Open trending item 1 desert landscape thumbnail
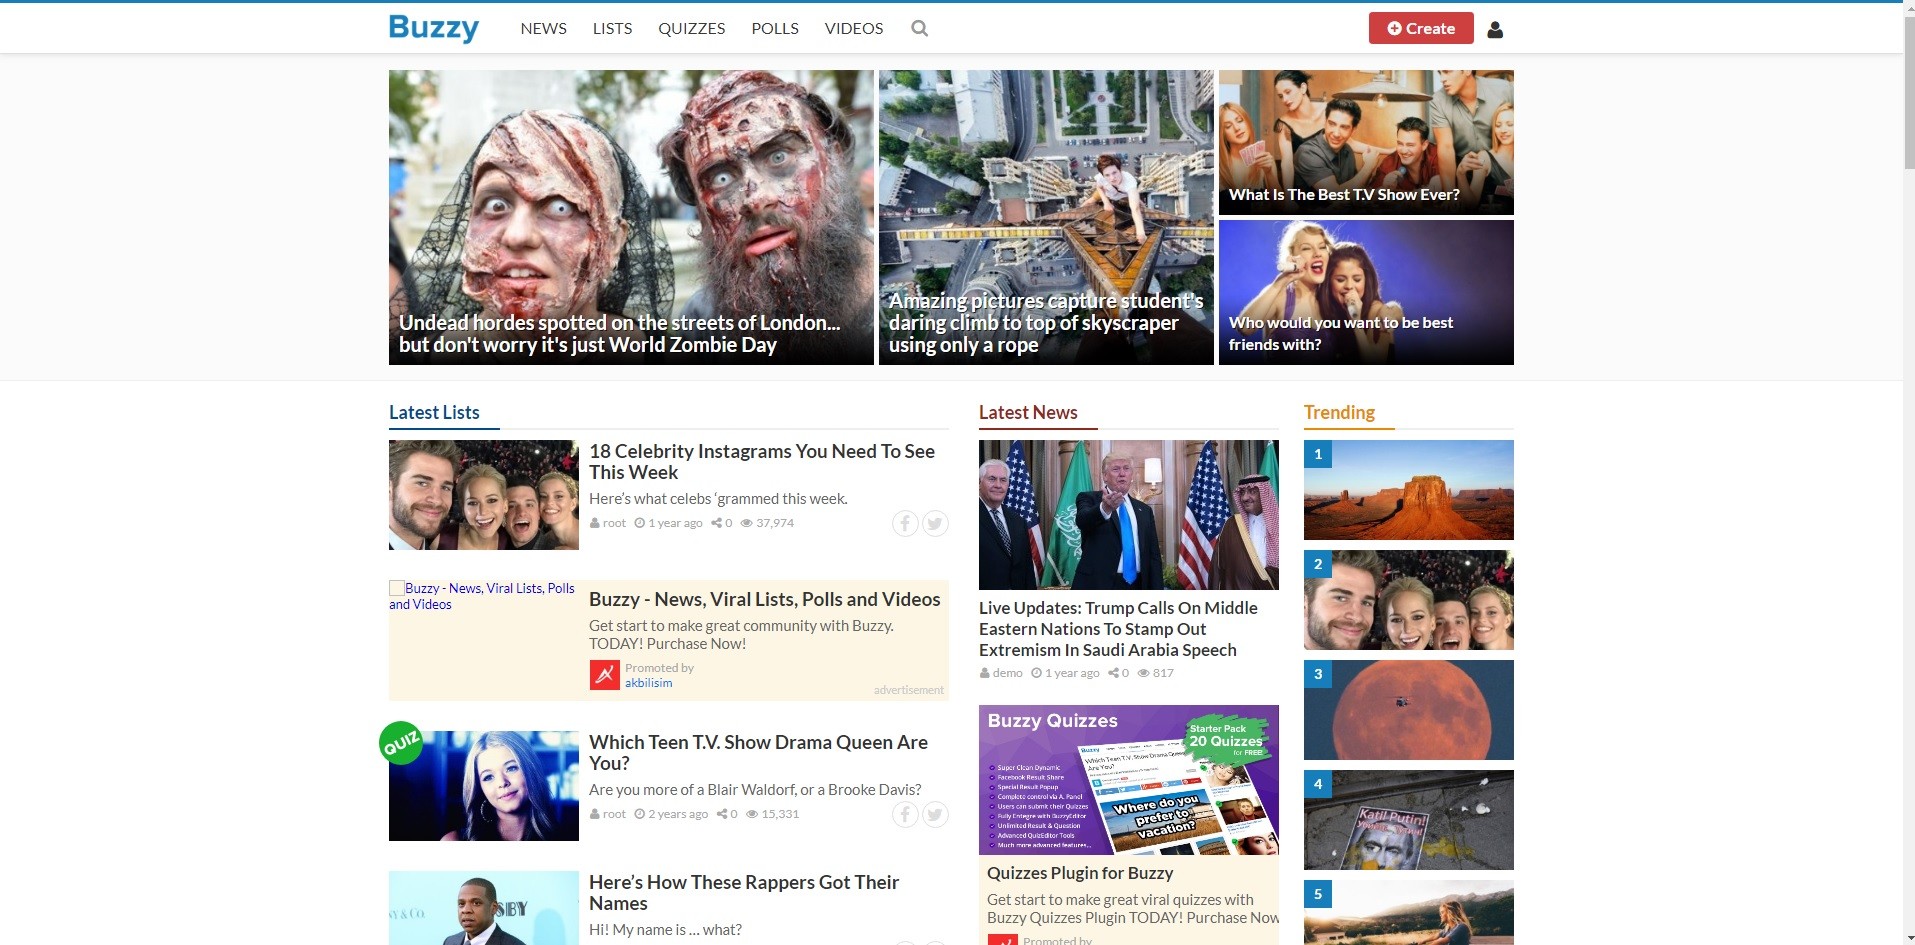Viewport: 1915px width, 945px height. (x=1409, y=490)
